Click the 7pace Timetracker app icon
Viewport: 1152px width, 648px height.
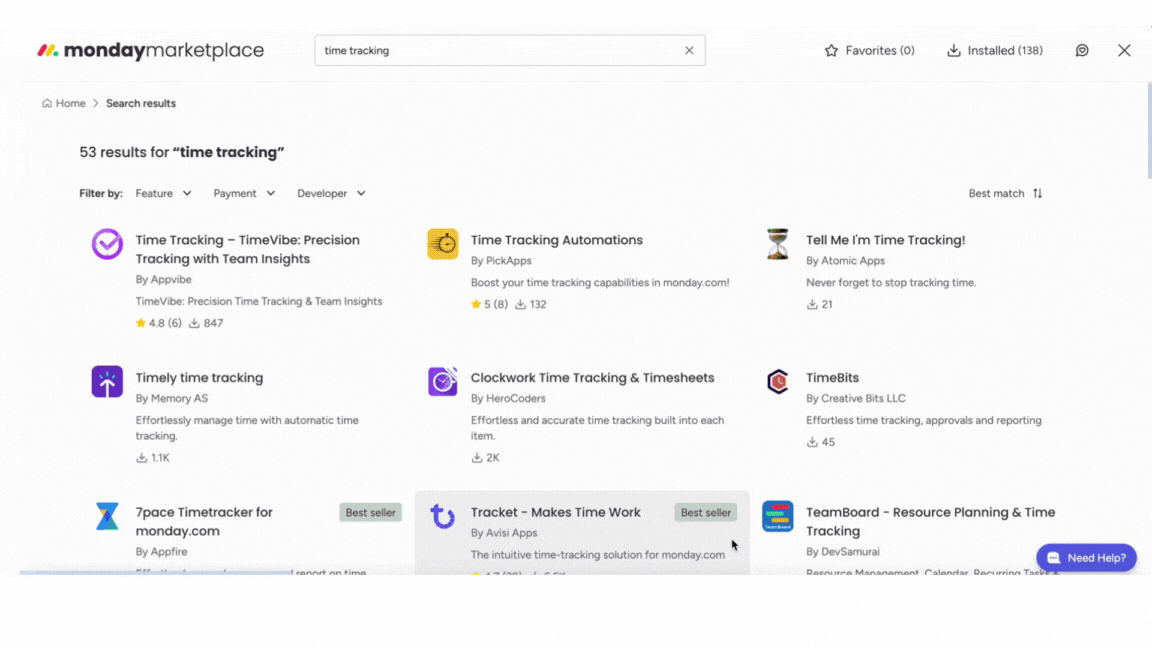point(107,516)
